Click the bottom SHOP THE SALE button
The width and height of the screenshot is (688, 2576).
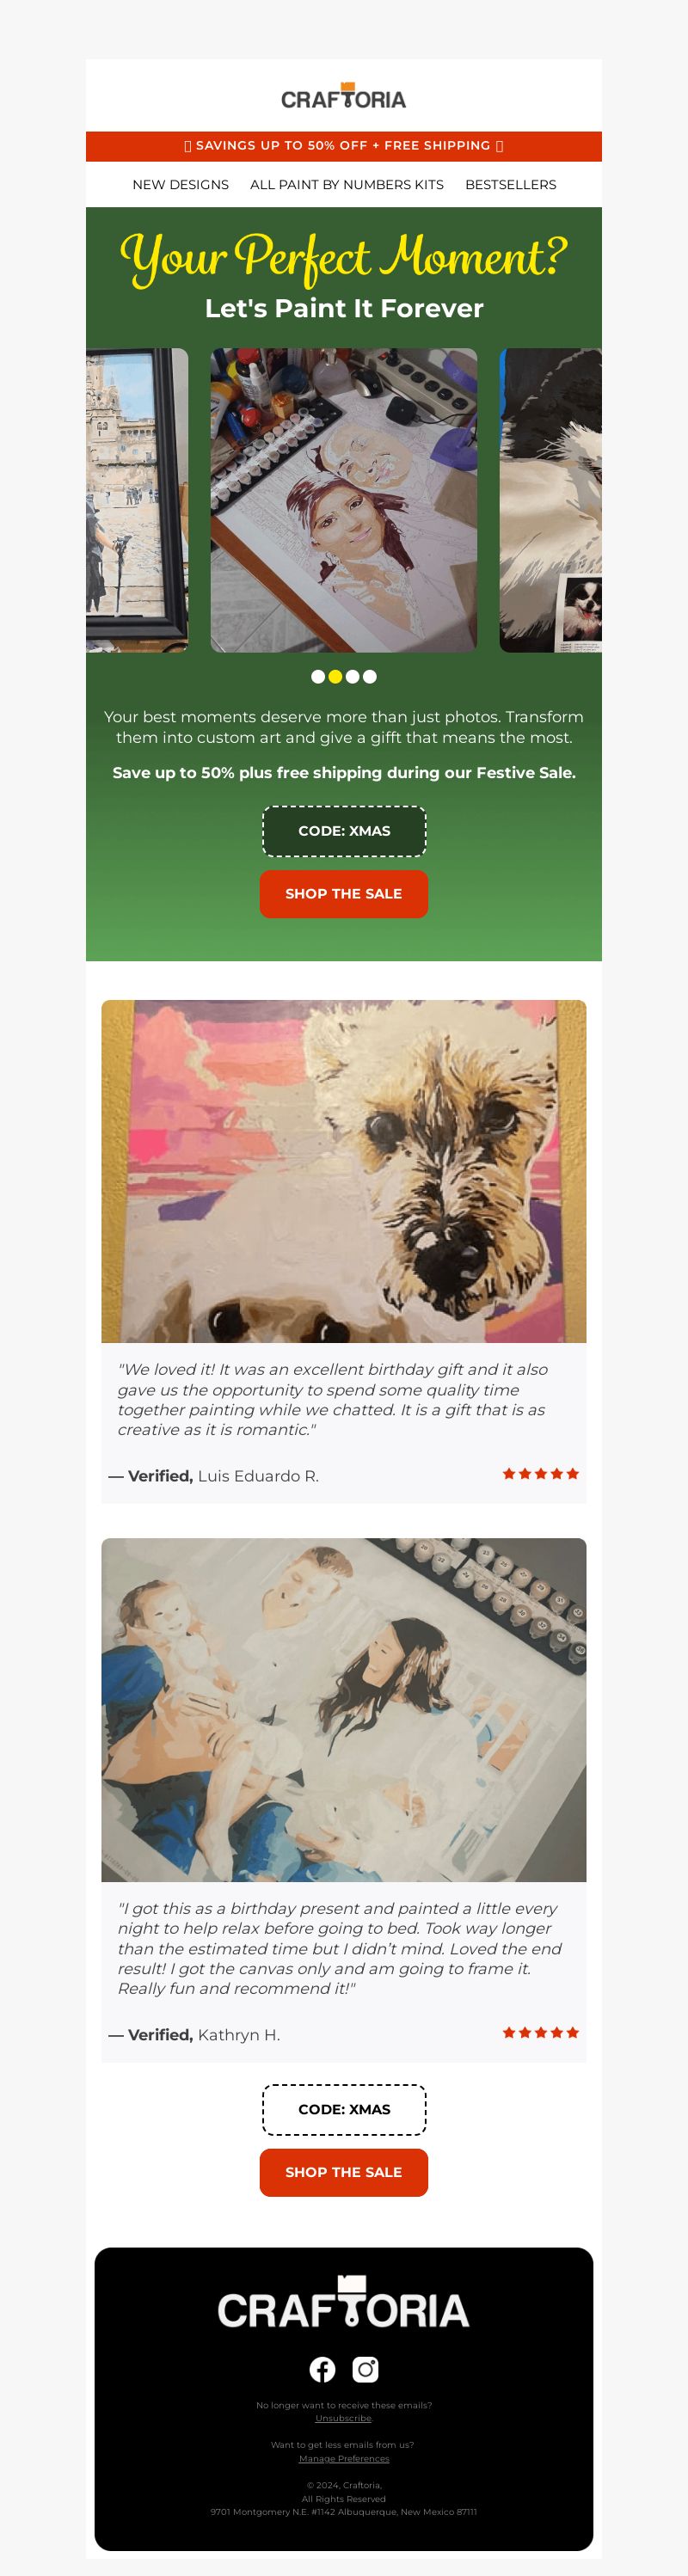click(x=344, y=2173)
